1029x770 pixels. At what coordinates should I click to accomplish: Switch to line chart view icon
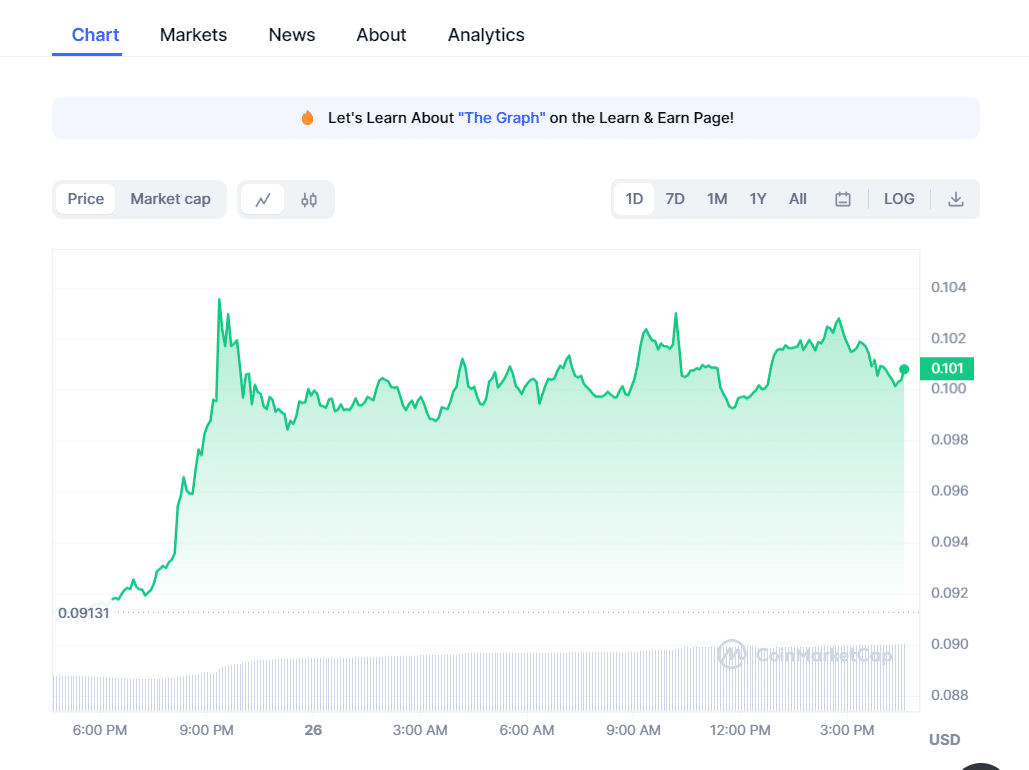coord(263,199)
